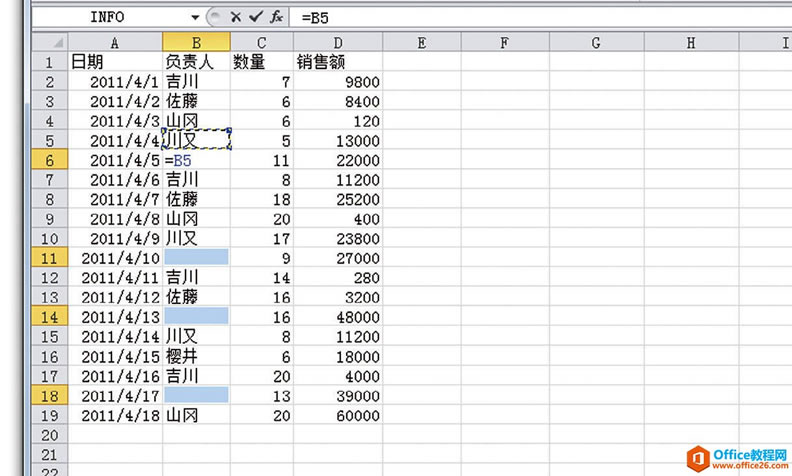Select row 6 header
Screen dimensions: 792x476
tap(50, 160)
